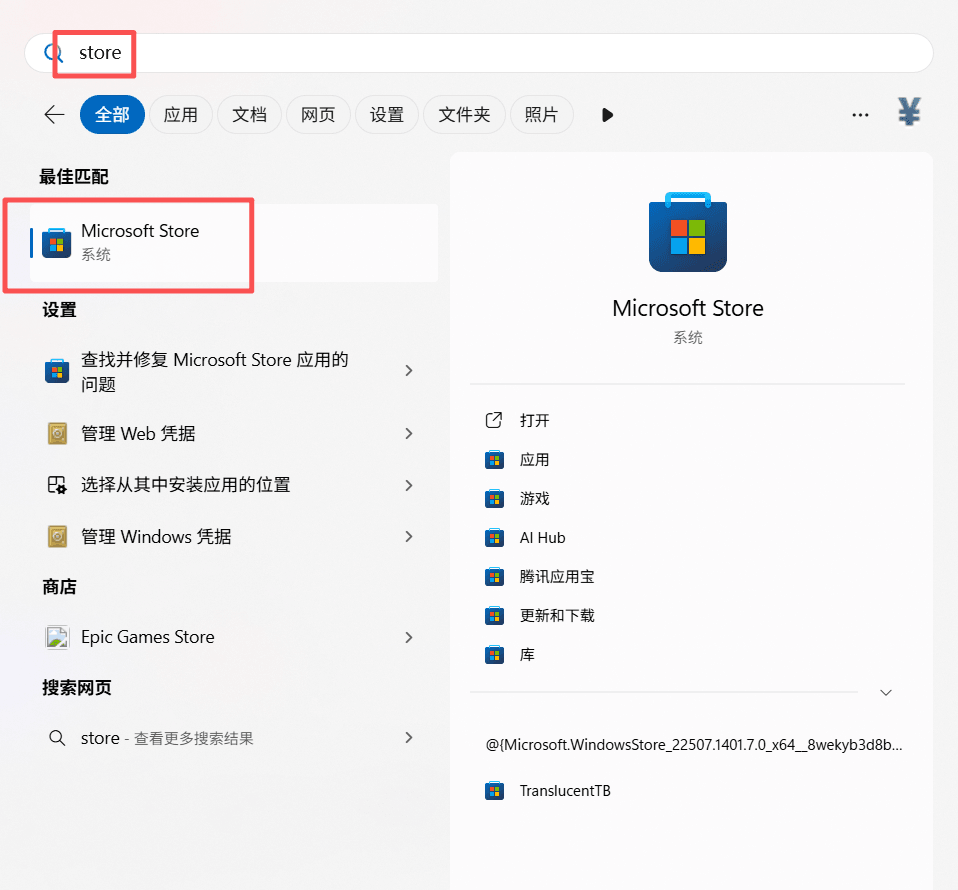Click the large Microsoft Store logo

point(687,232)
